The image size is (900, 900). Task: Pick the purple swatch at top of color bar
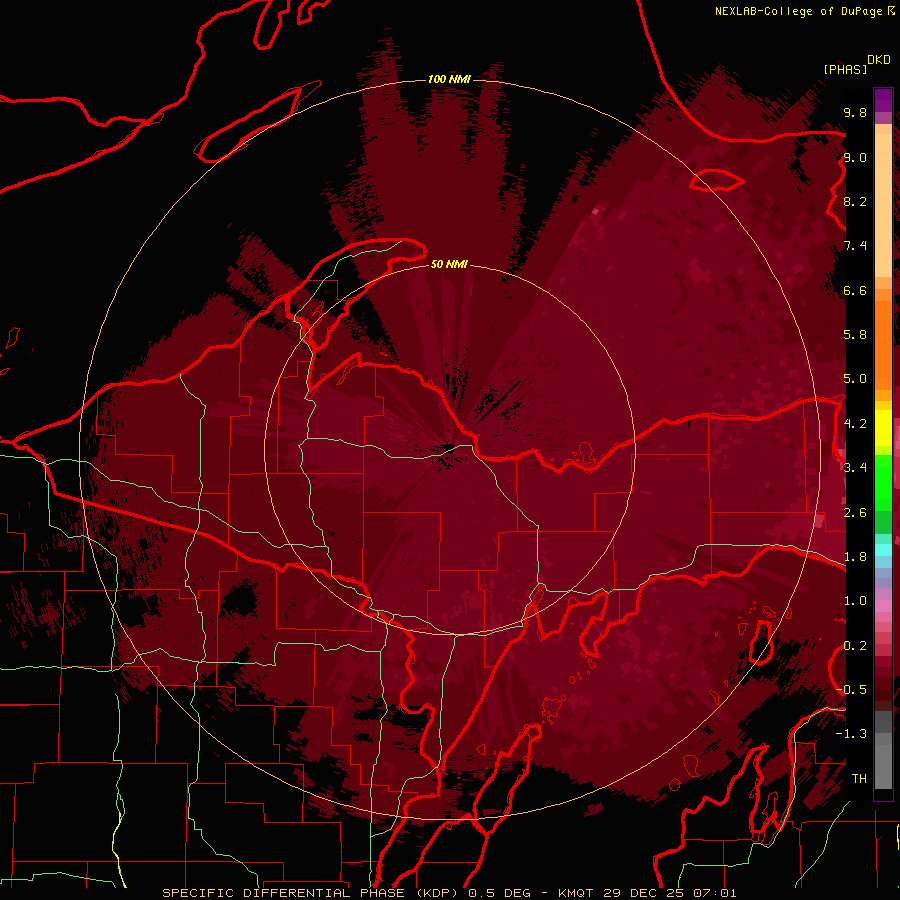tap(883, 100)
